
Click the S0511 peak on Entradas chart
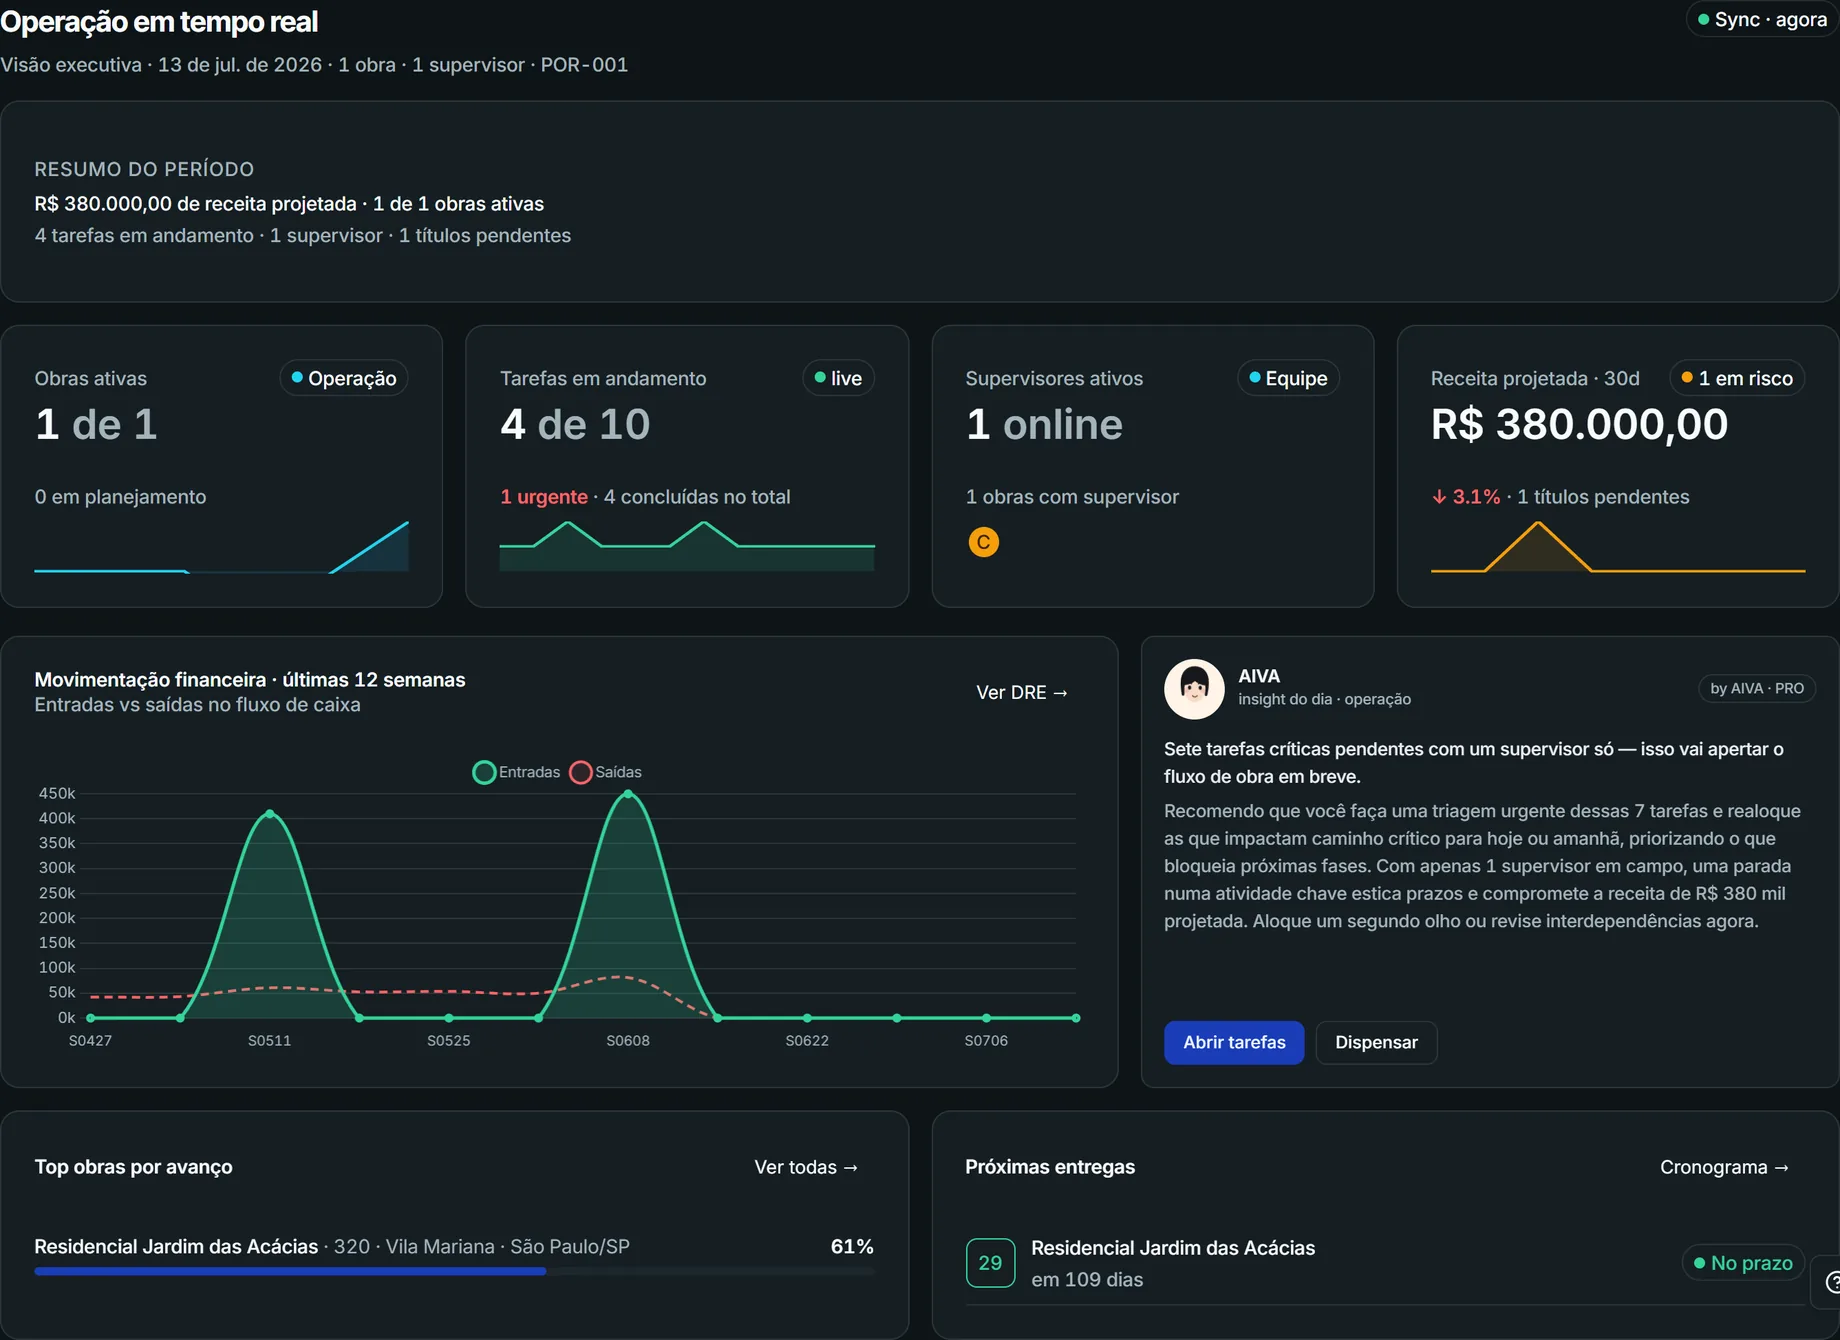(x=270, y=814)
